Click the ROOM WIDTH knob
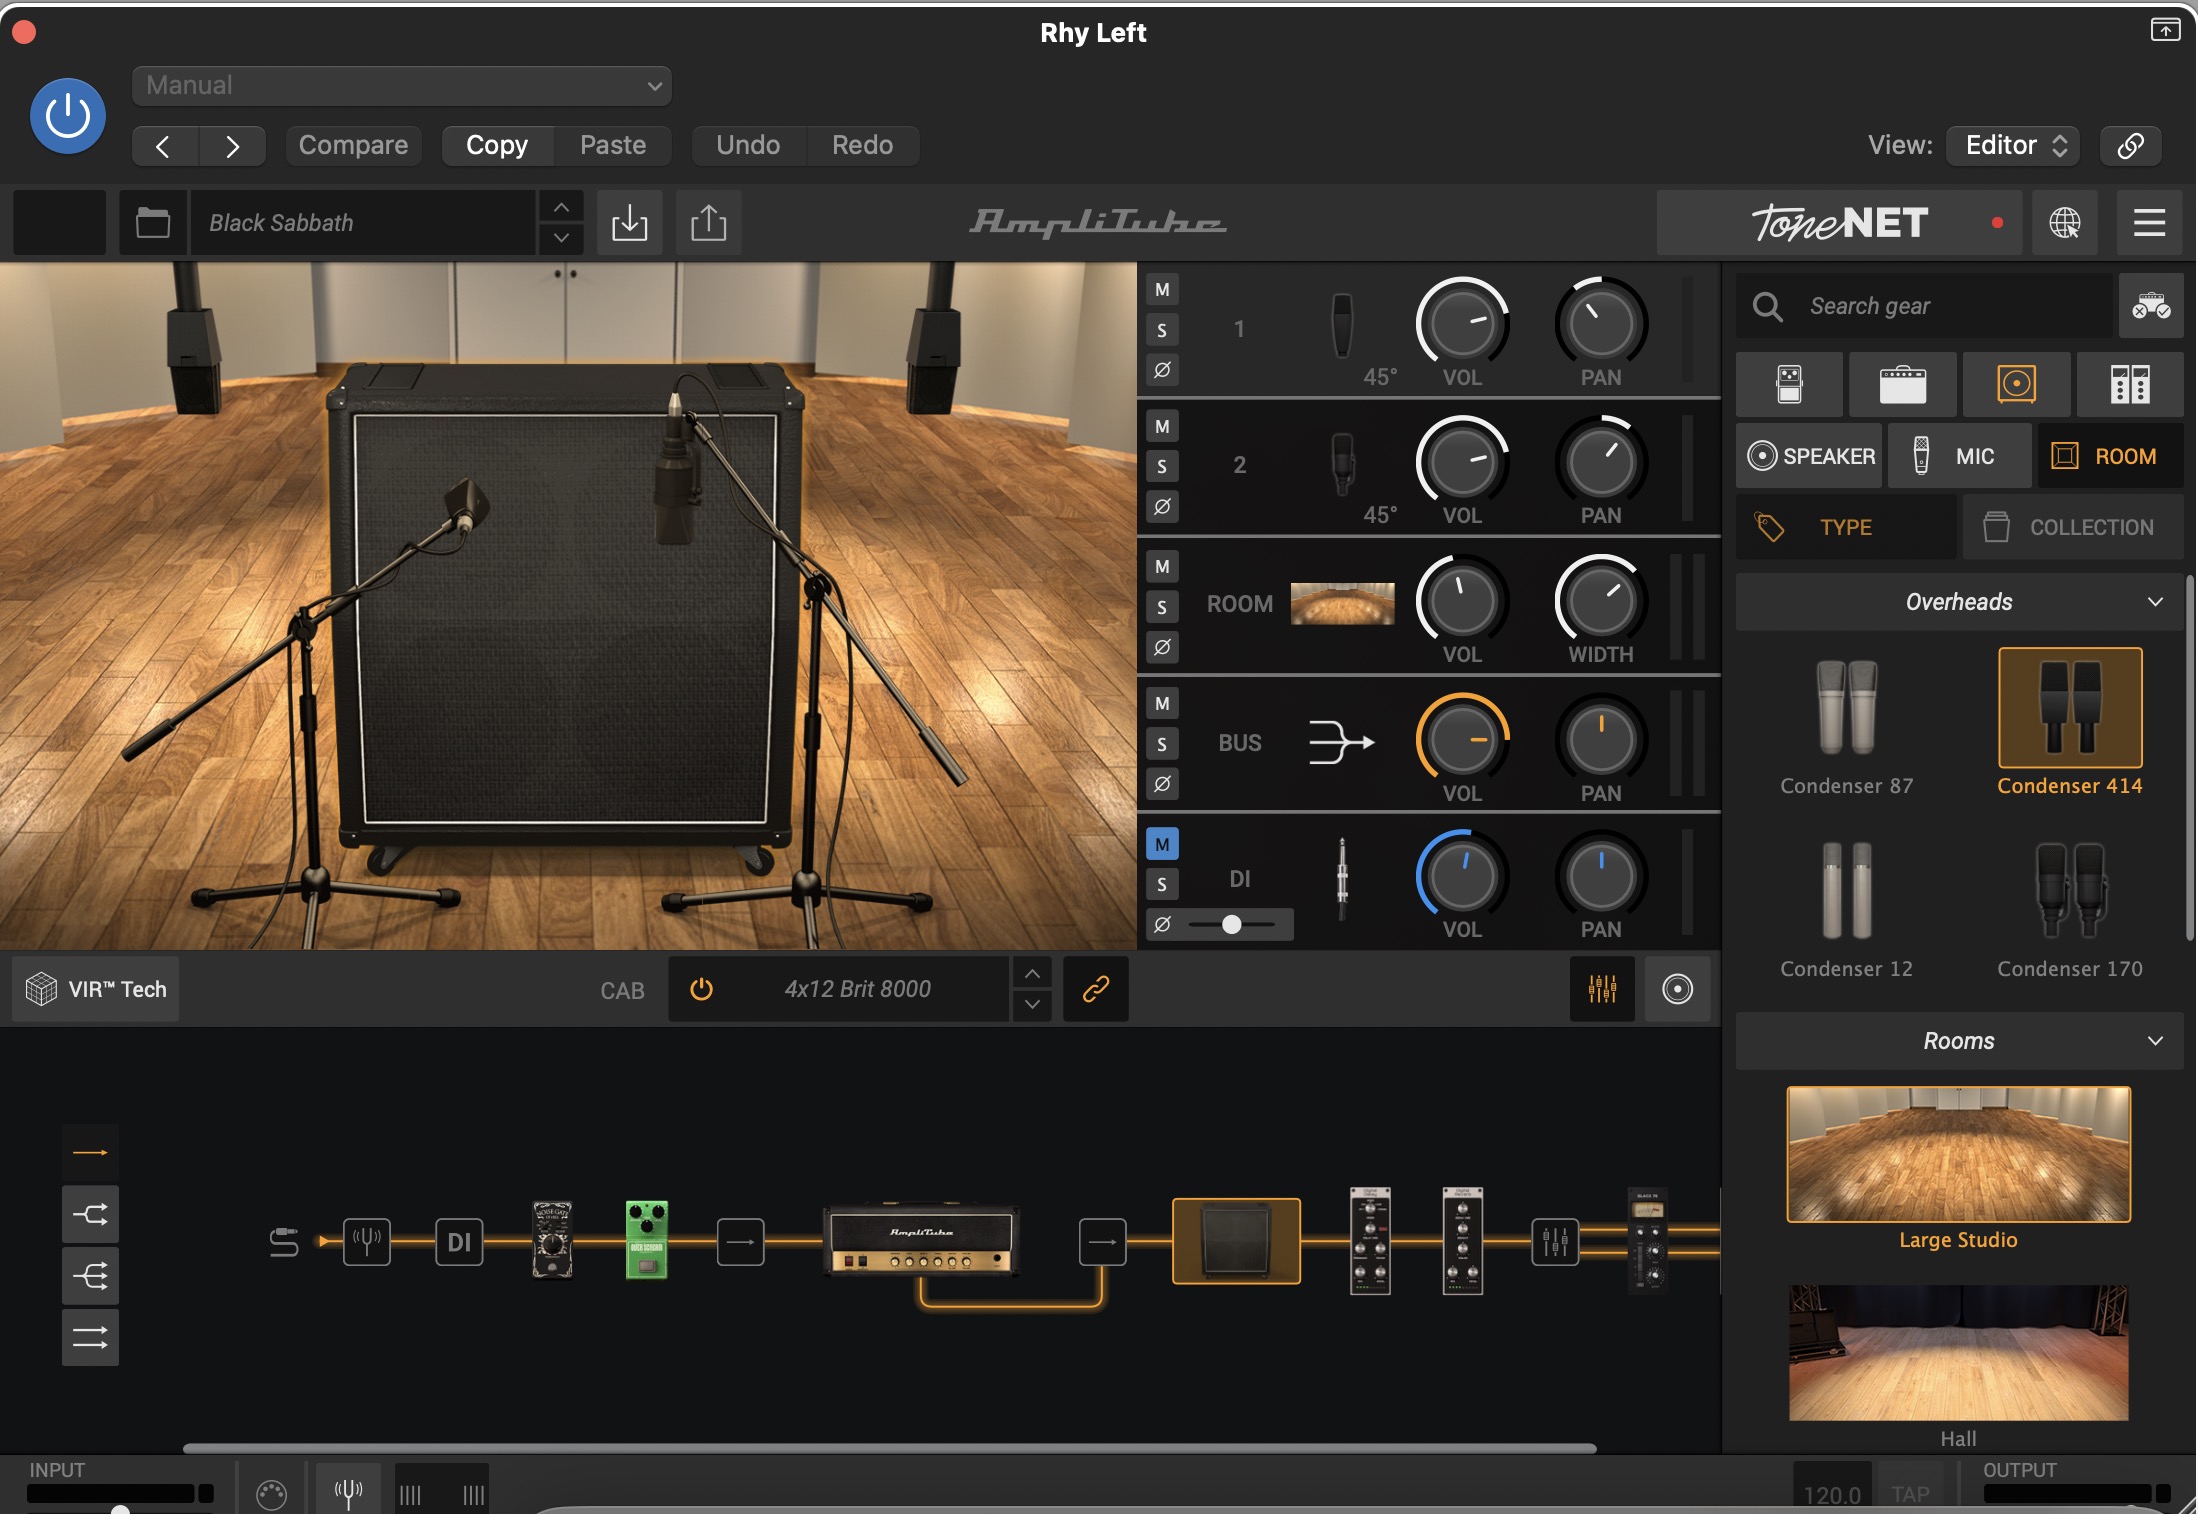2198x1514 pixels. [x=1600, y=601]
